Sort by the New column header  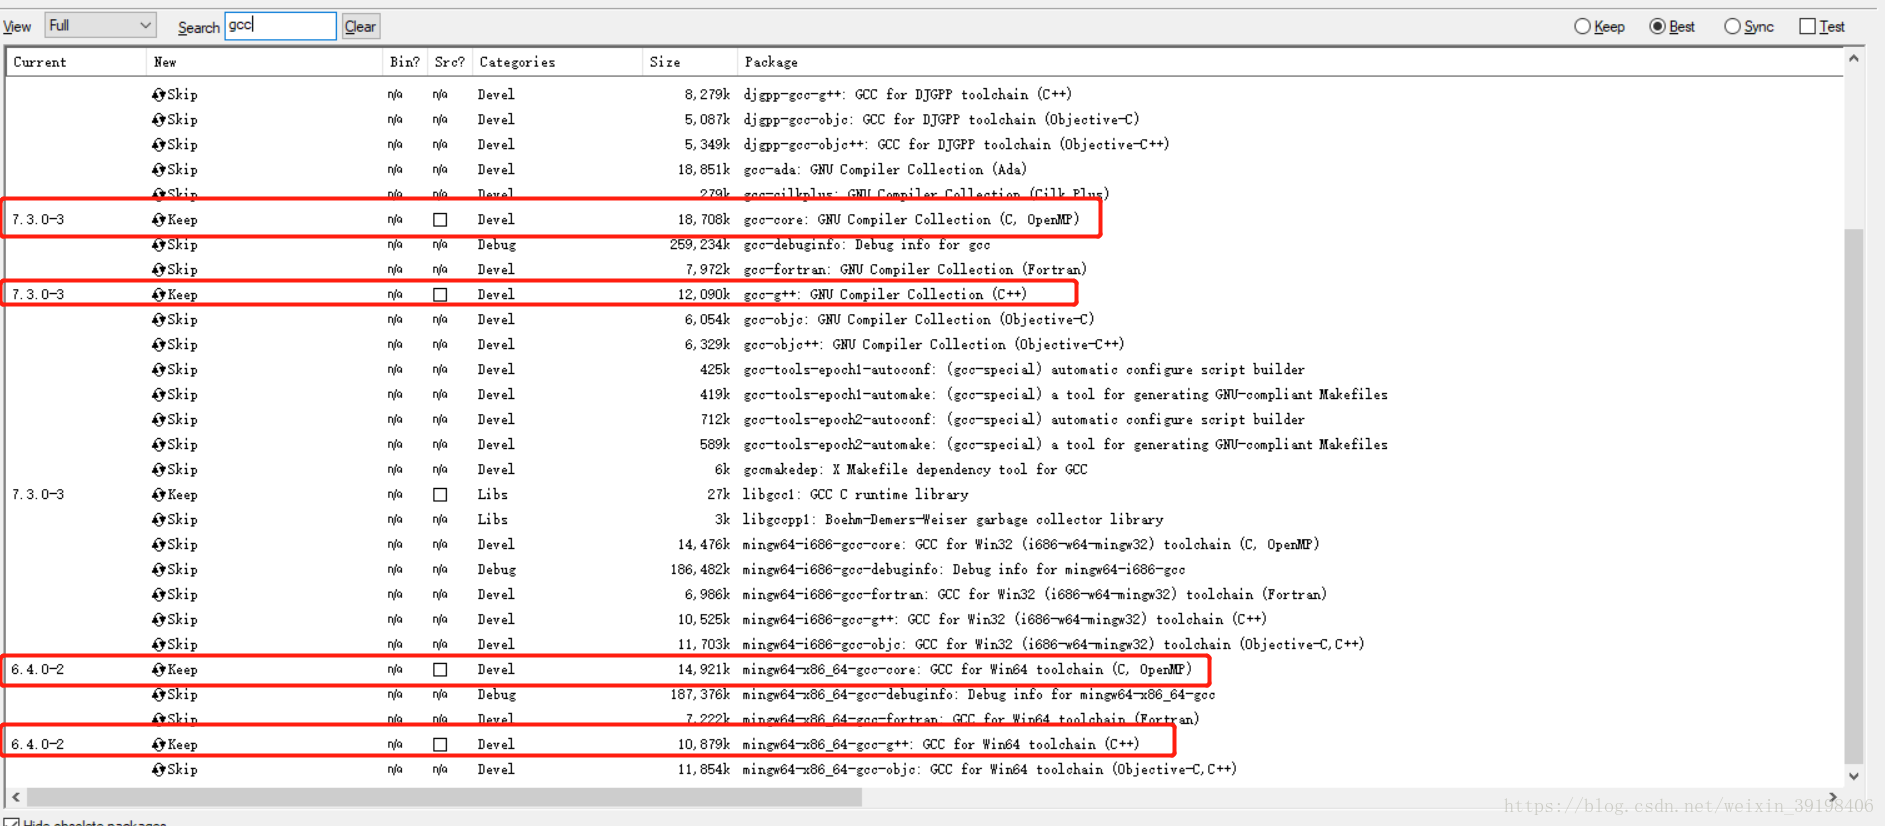click(264, 62)
